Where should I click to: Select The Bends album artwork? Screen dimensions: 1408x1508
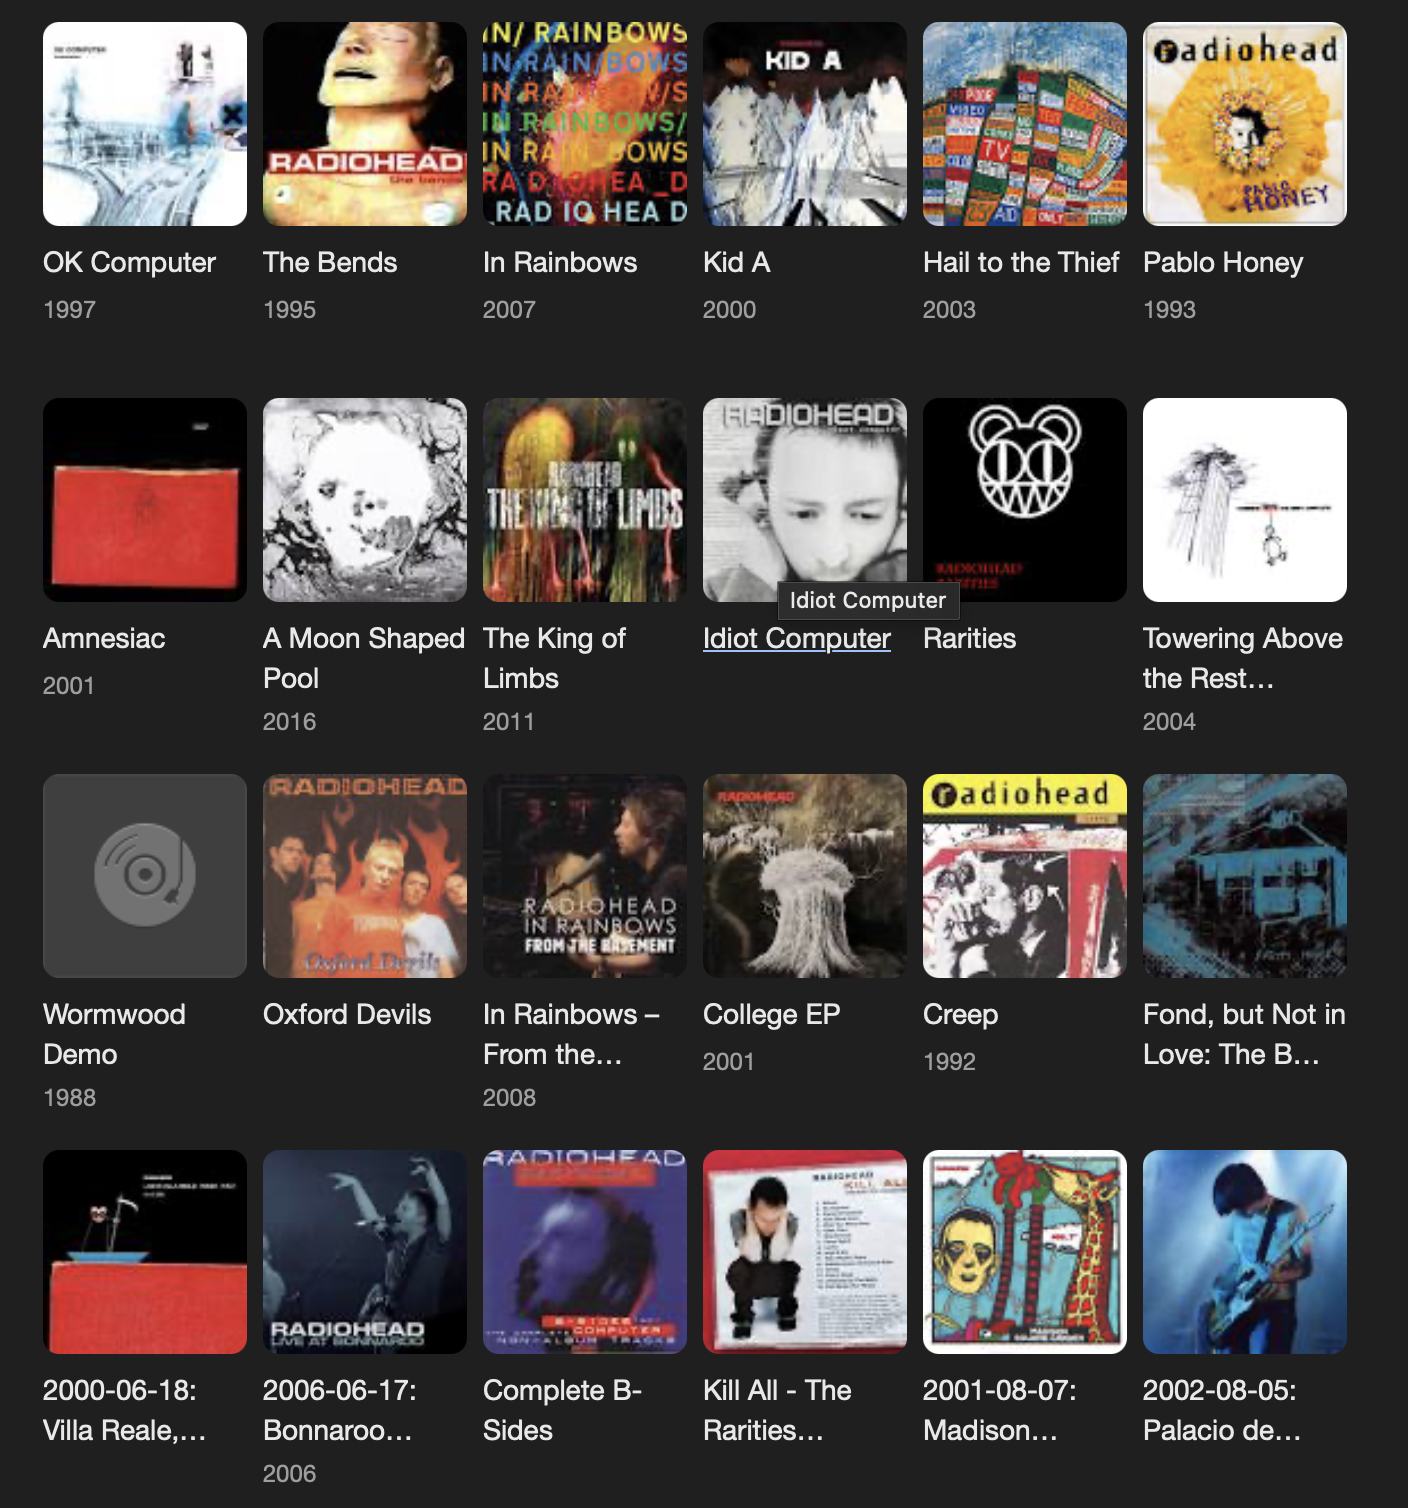tap(365, 124)
